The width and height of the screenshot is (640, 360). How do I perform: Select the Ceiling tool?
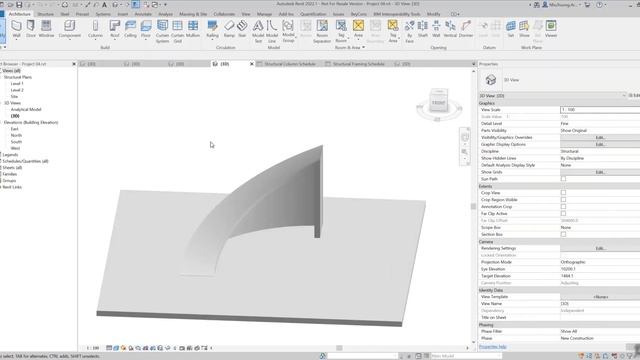[130, 29]
